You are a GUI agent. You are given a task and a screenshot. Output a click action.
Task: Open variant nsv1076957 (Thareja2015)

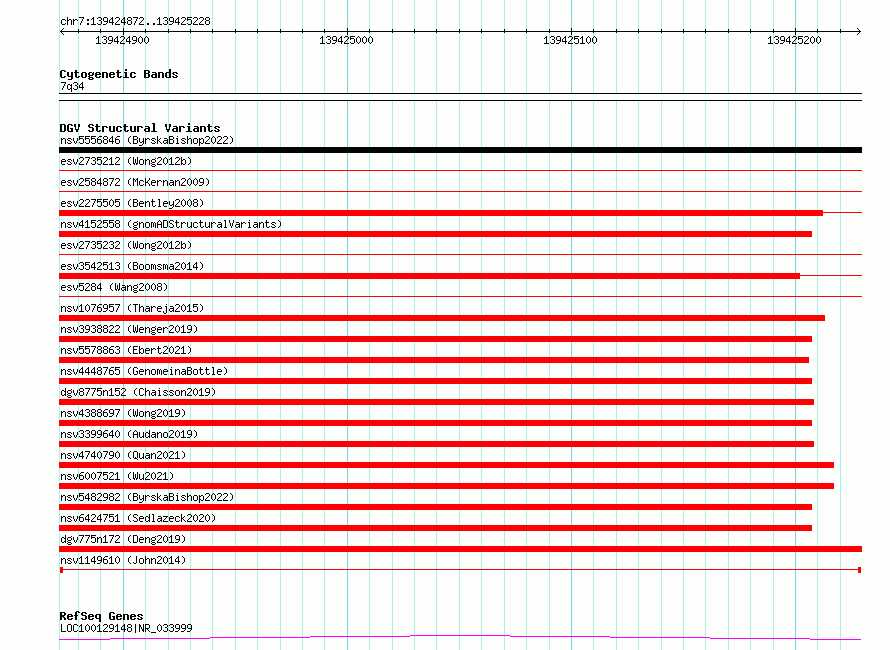point(132,308)
